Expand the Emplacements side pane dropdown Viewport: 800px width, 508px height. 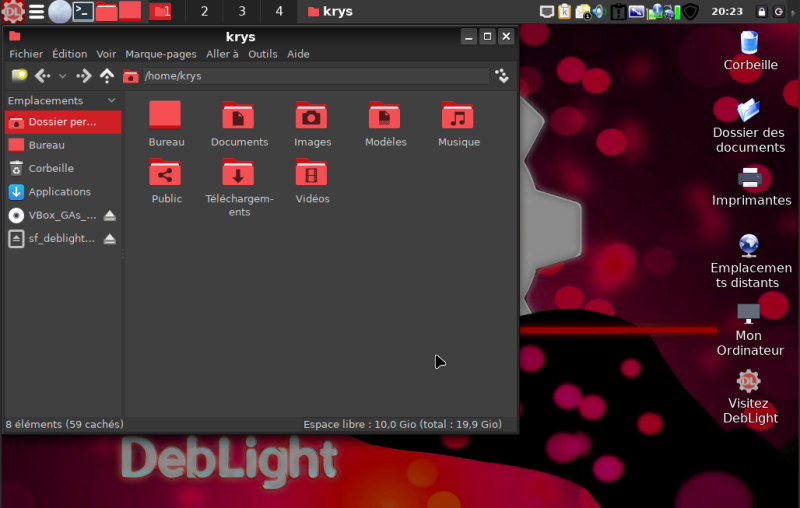(x=112, y=101)
